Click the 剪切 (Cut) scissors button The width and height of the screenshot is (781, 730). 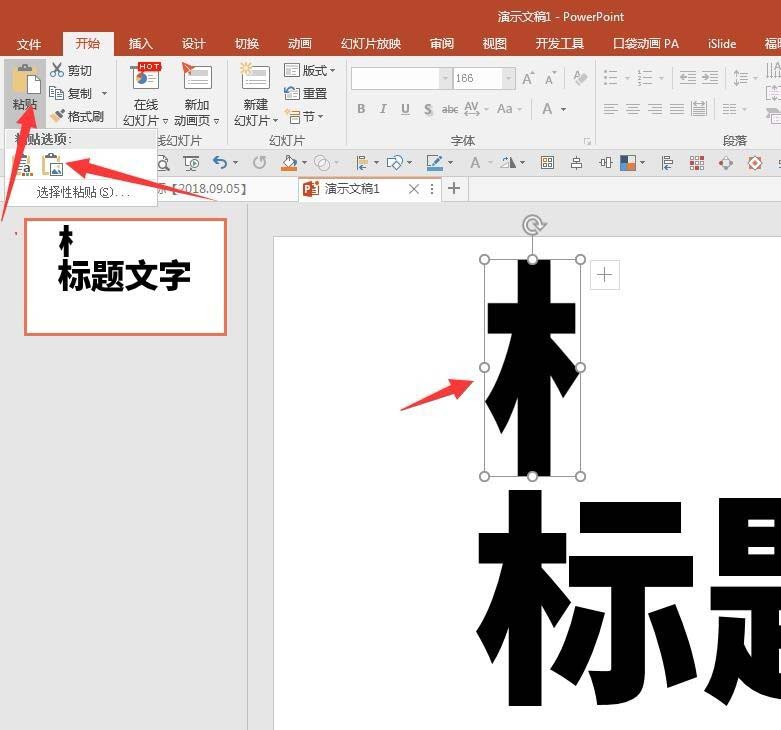71,71
